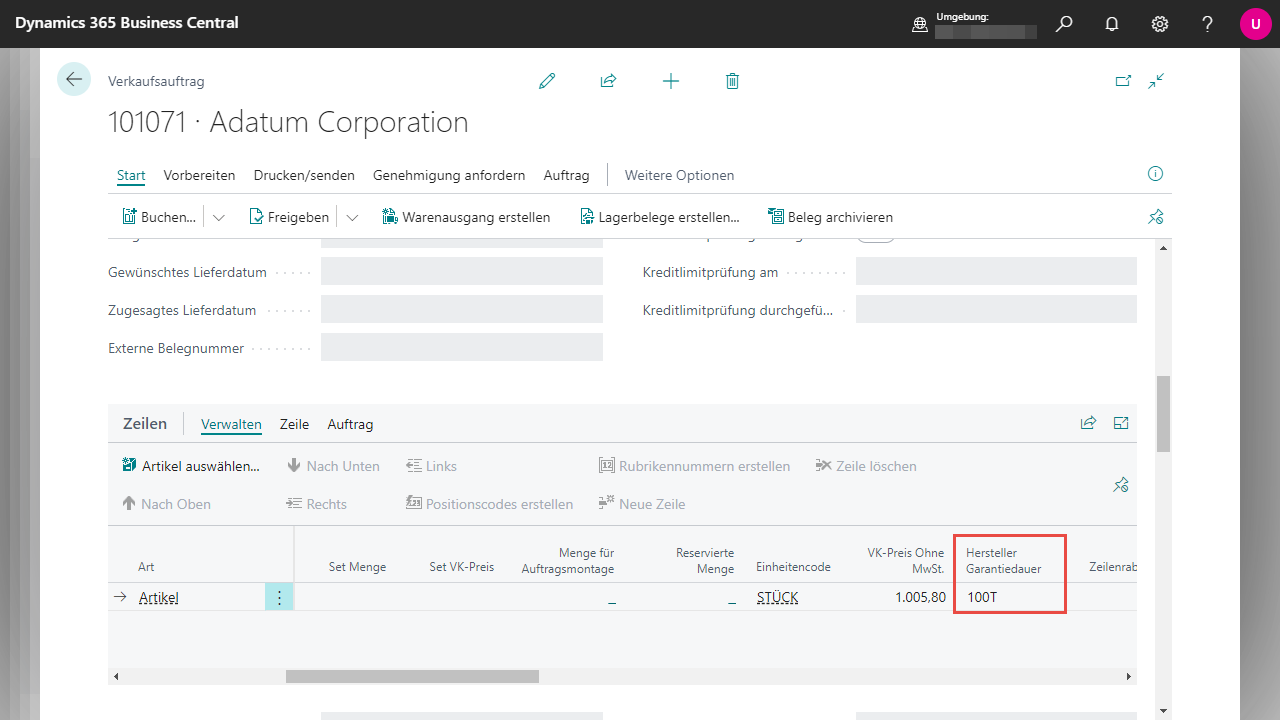Open row options three-dot menu
The image size is (1280, 720).
pyautogui.click(x=279, y=597)
